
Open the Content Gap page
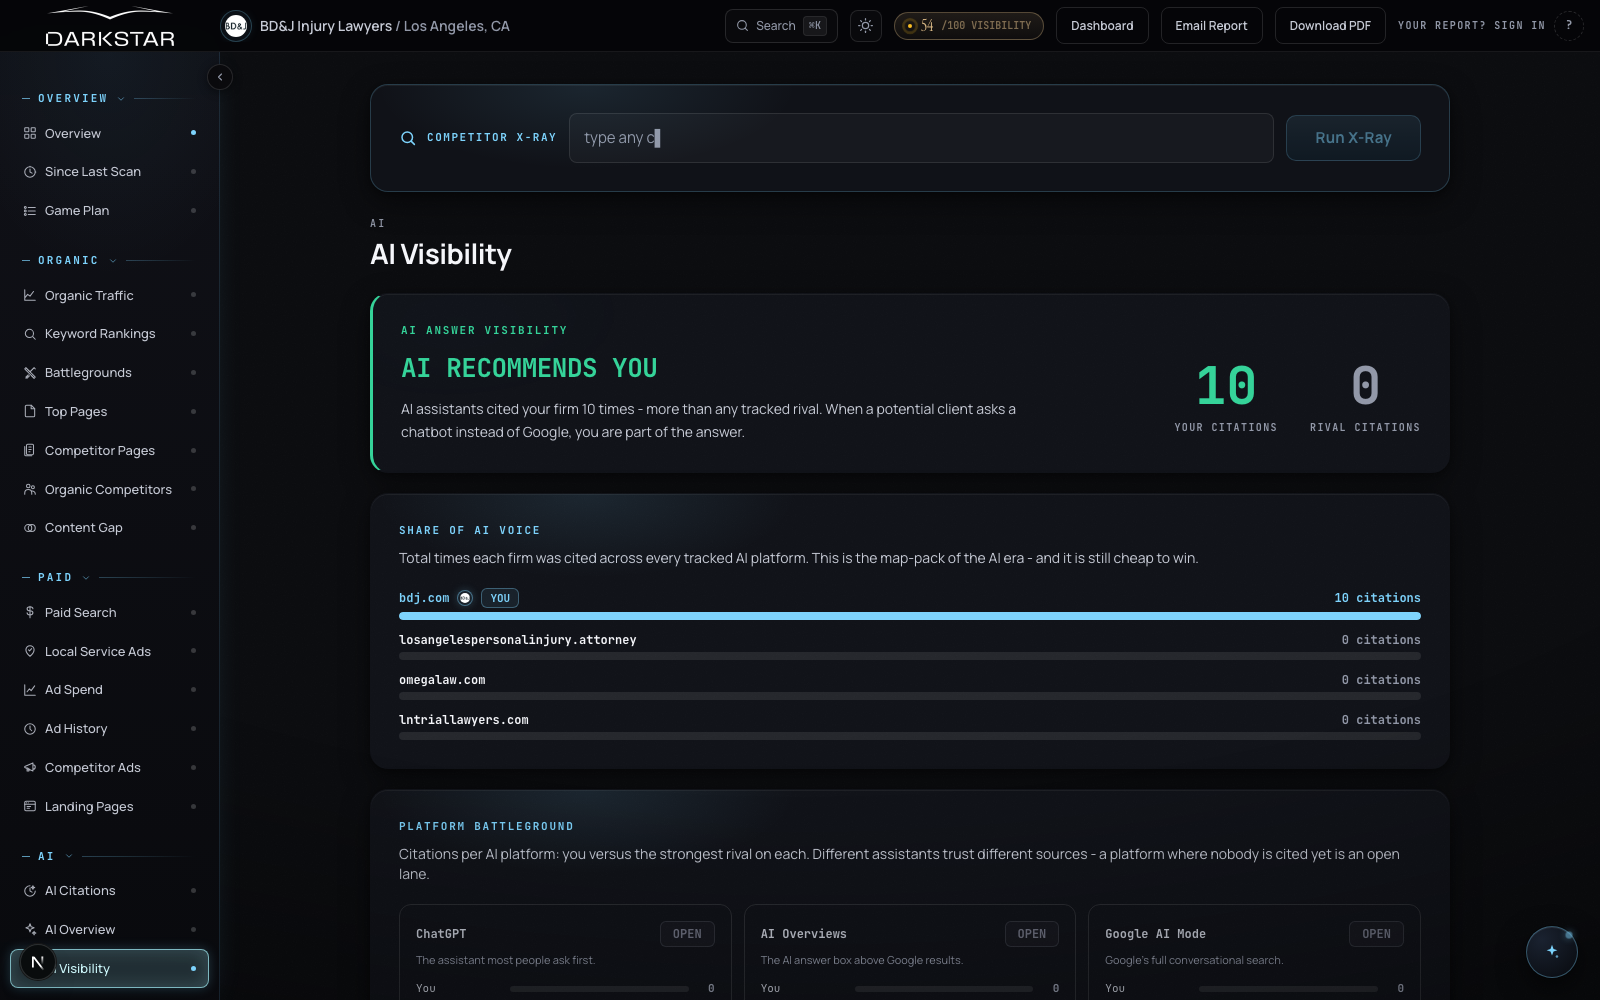tap(109, 528)
